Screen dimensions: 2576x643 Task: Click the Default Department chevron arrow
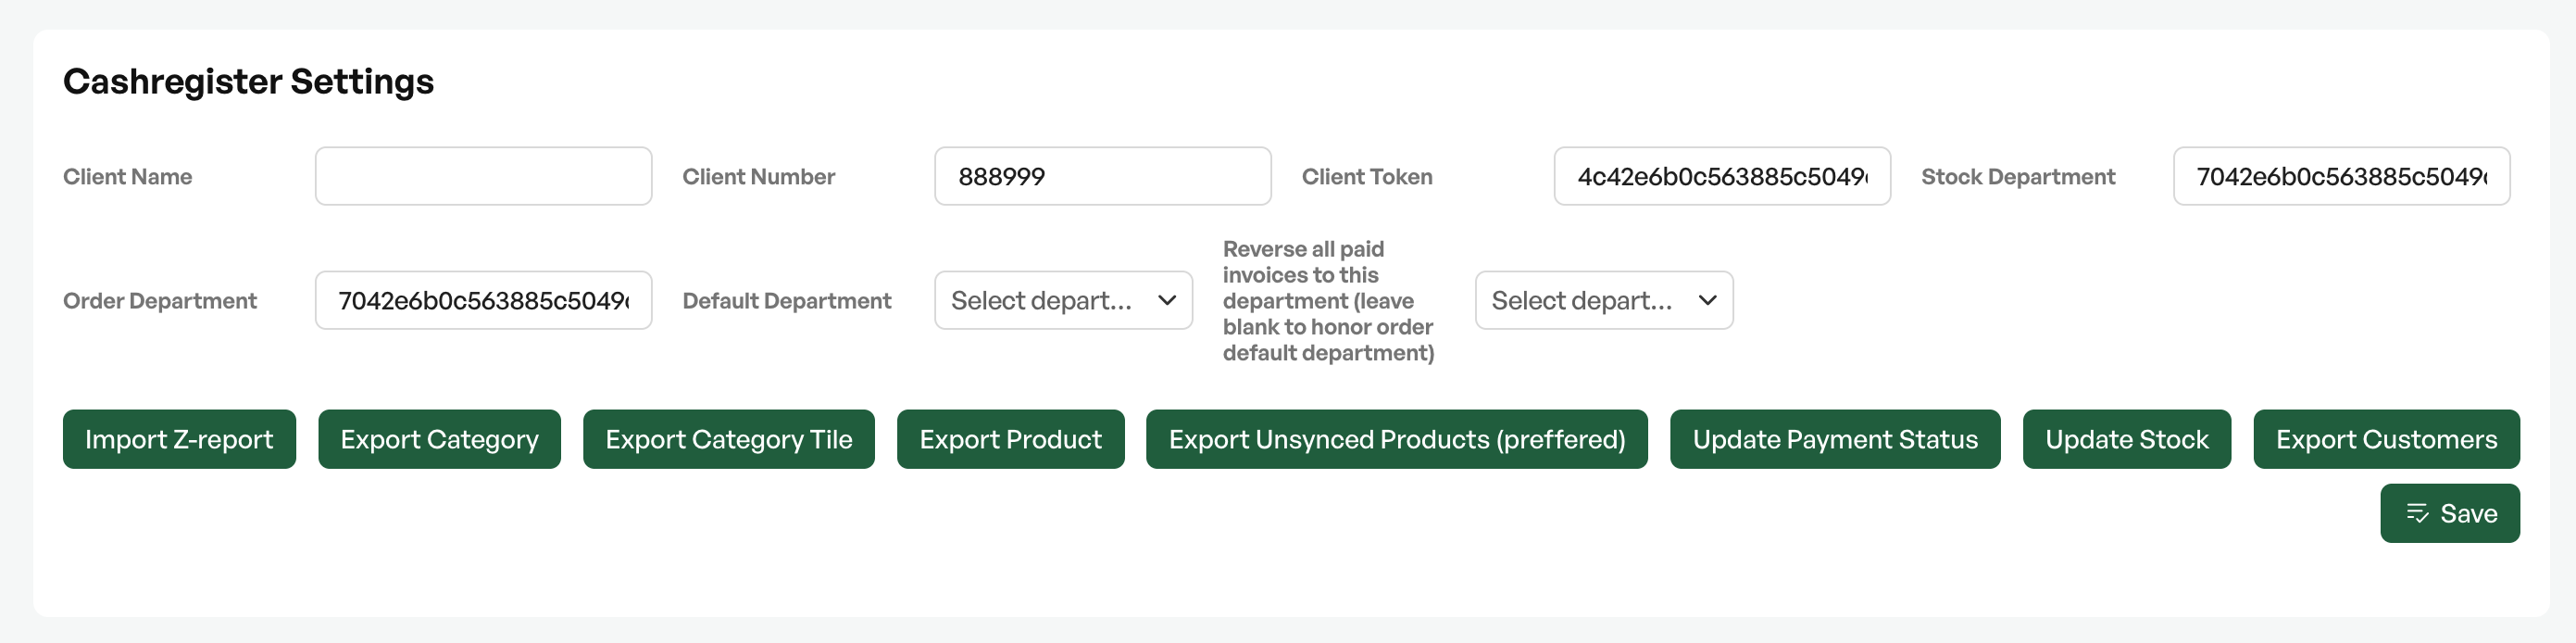pyautogui.click(x=1166, y=300)
